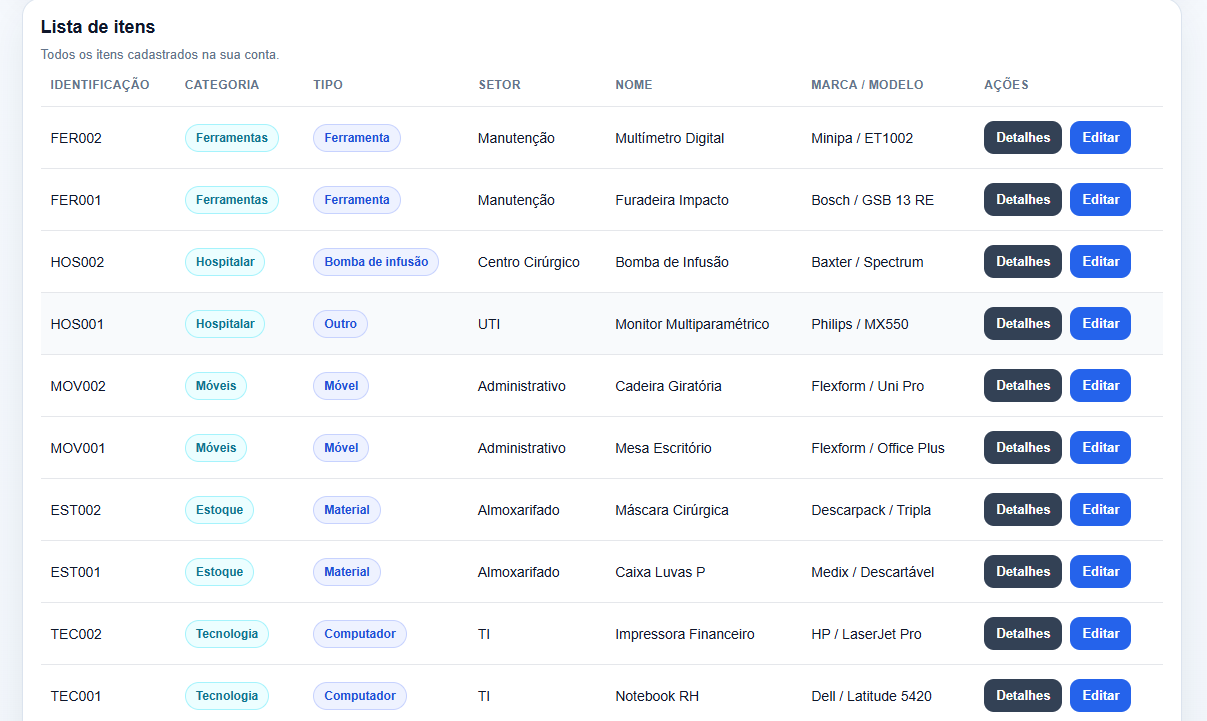The height and width of the screenshot is (721, 1207).
Task: Open Detalhes for Impressora Financeiro
Action: pyautogui.click(x=1023, y=634)
